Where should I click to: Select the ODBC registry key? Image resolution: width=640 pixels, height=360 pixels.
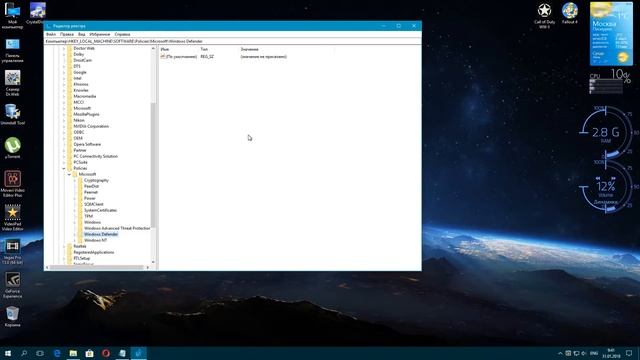click(x=78, y=132)
